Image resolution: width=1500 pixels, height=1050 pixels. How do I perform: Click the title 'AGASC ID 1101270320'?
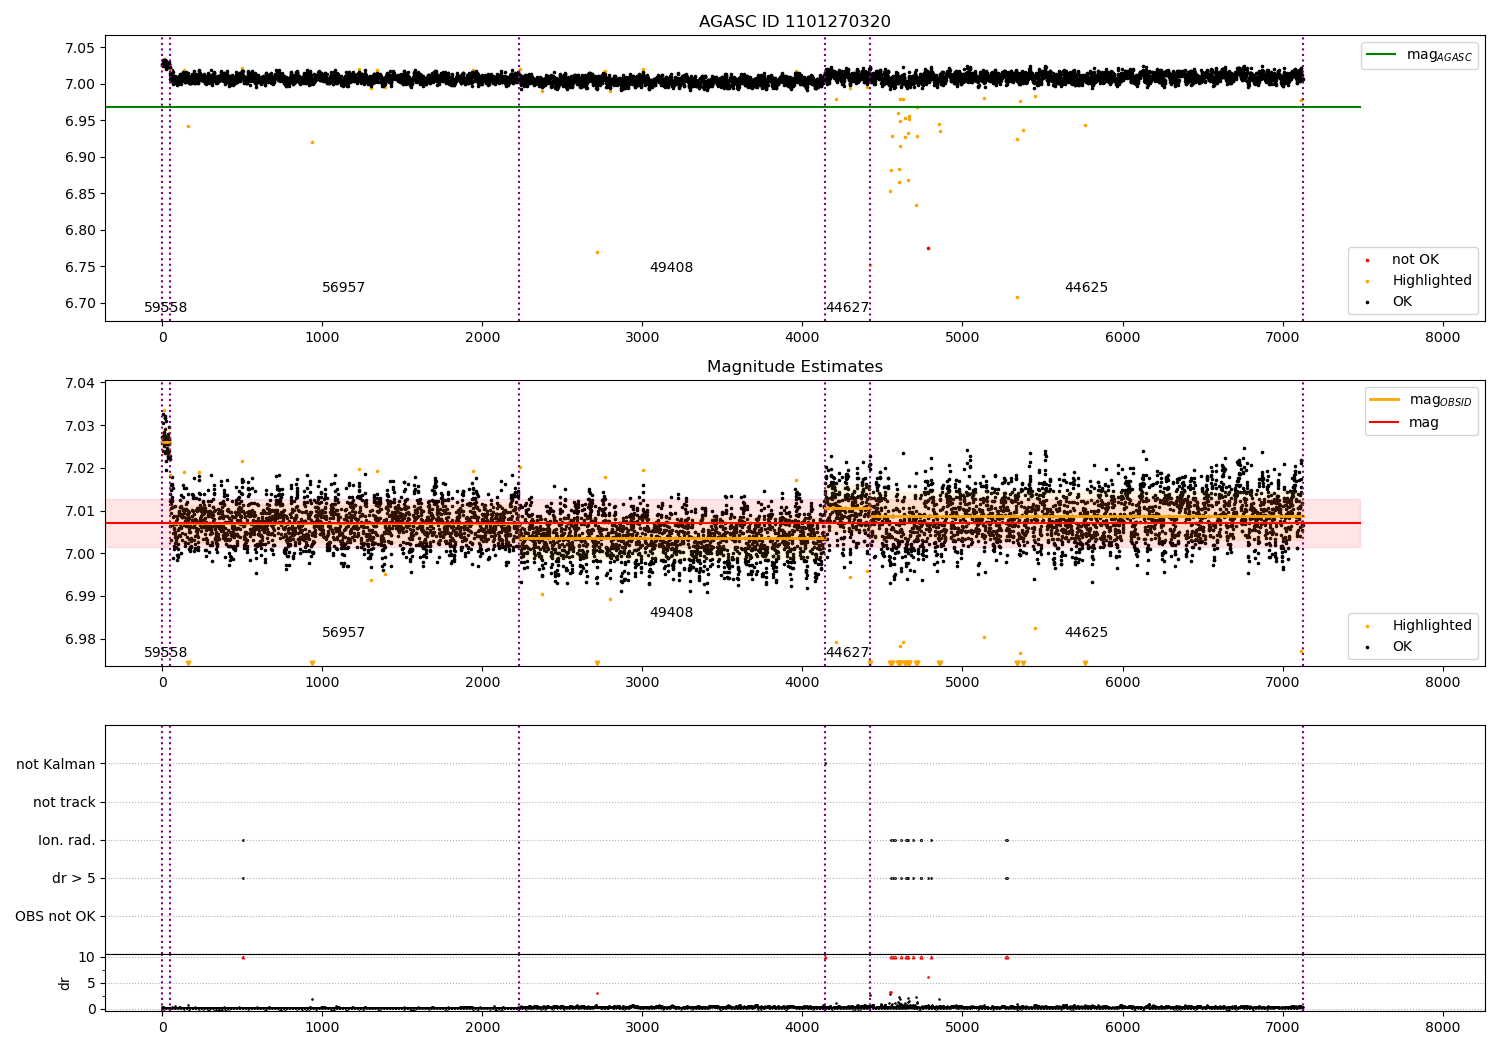point(794,22)
